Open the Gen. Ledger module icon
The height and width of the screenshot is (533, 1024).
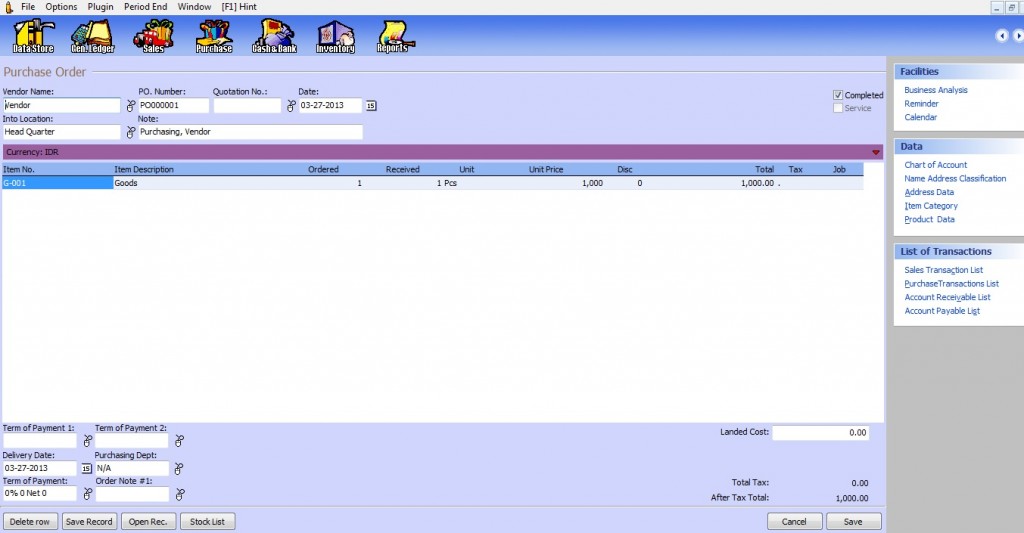click(93, 36)
